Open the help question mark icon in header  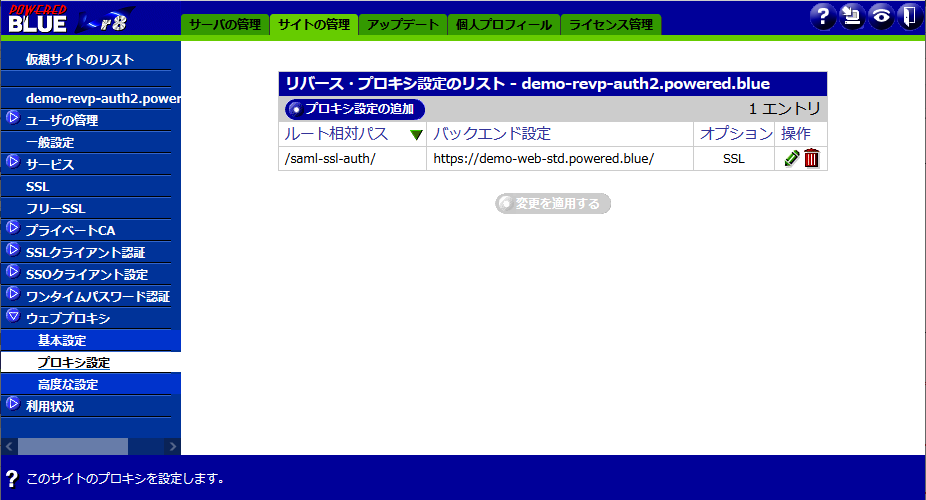[x=823, y=17]
